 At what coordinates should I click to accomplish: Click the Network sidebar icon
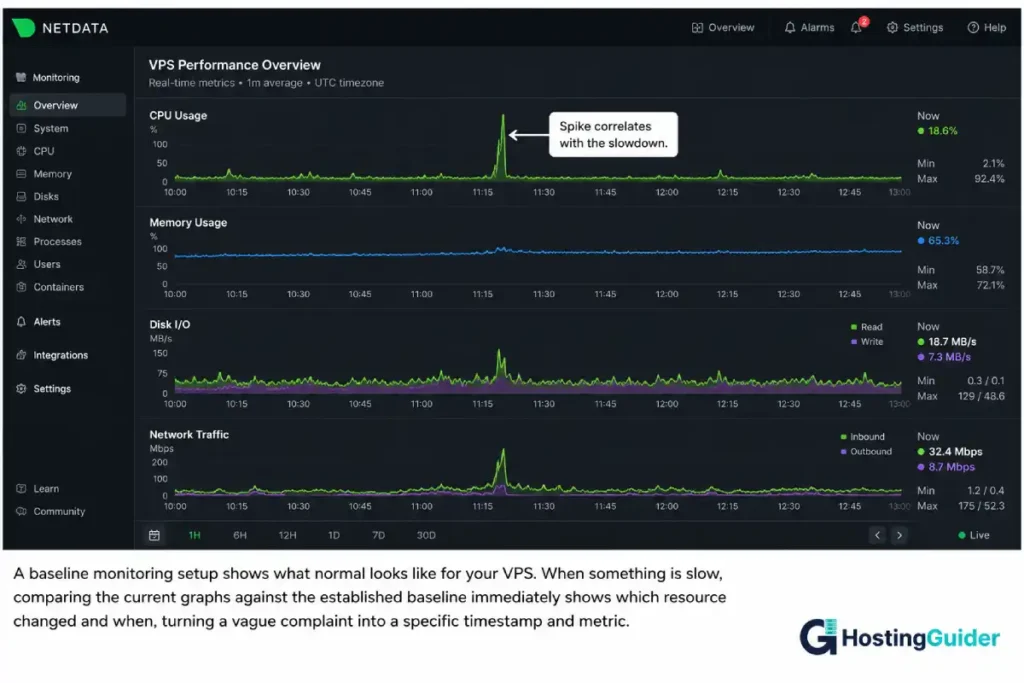[x=21, y=219]
